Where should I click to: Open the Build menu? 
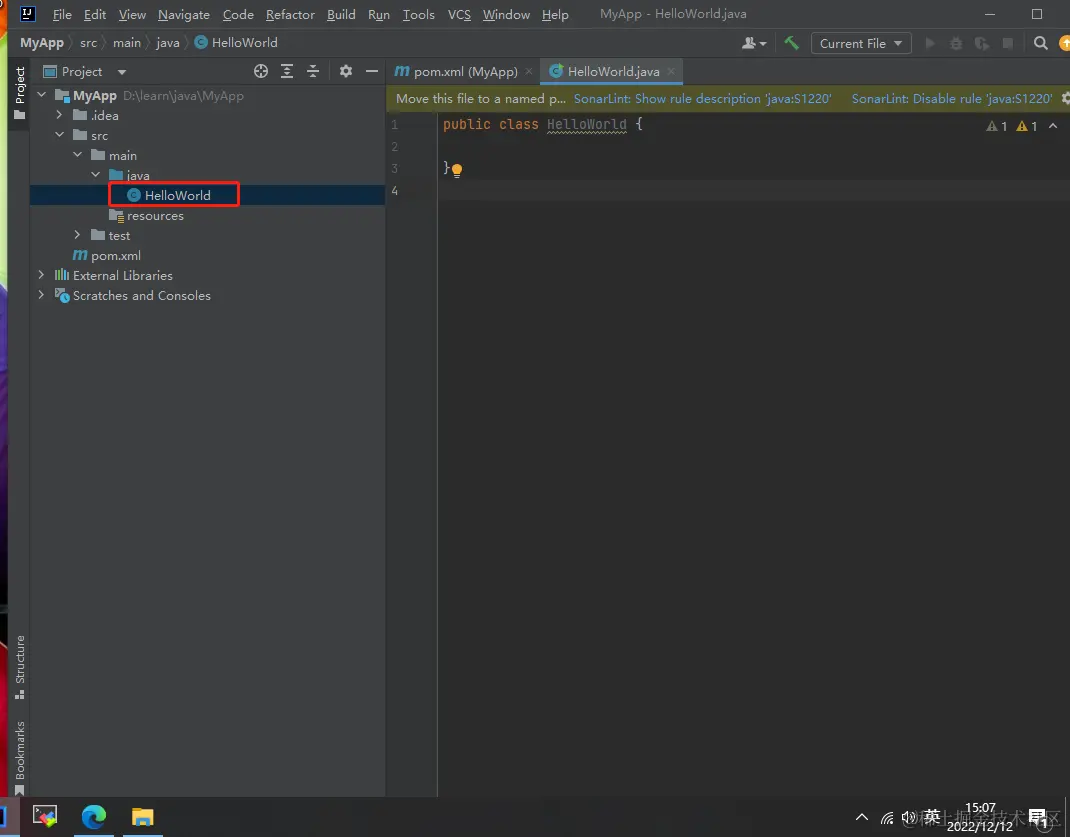[341, 14]
